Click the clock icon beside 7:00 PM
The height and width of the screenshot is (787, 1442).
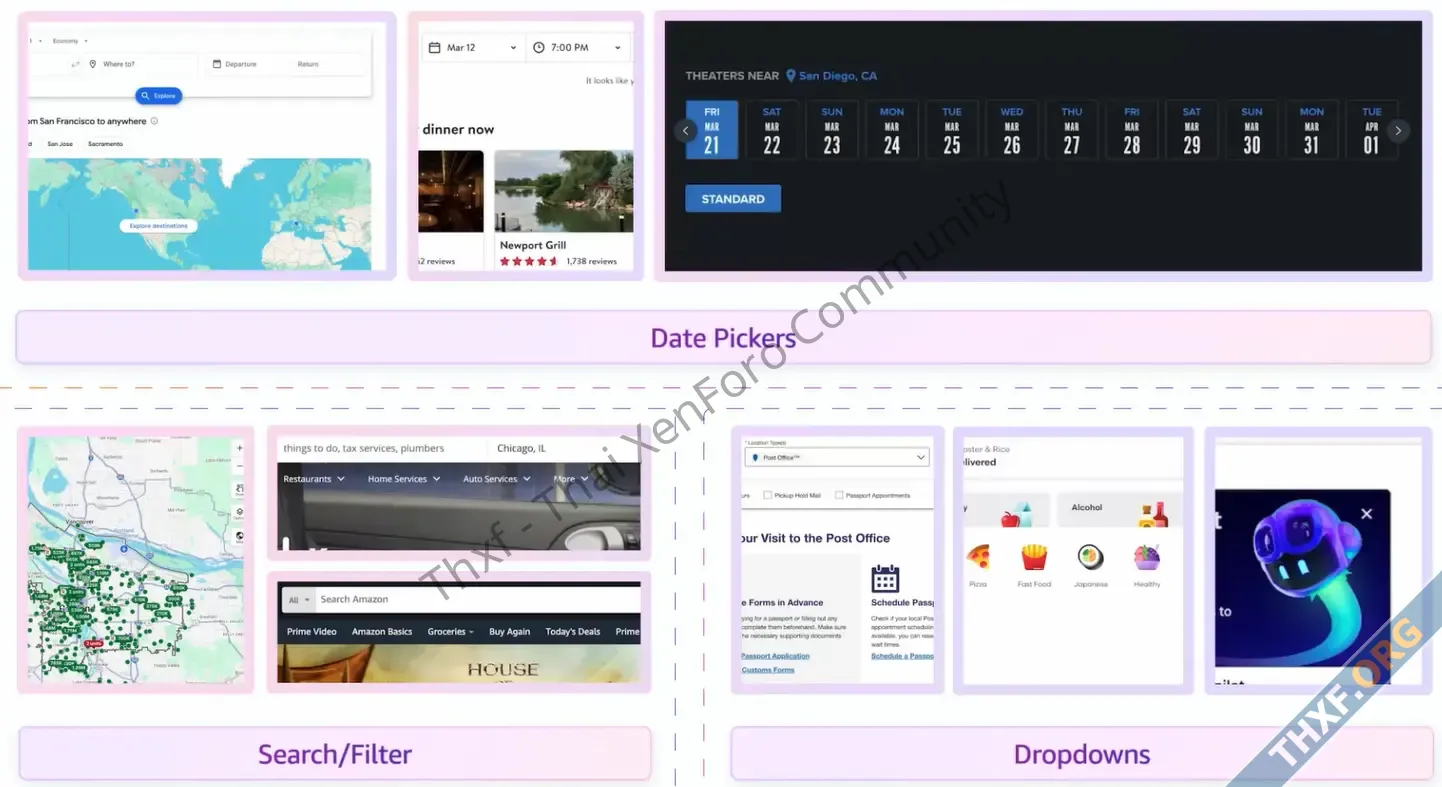tap(539, 47)
